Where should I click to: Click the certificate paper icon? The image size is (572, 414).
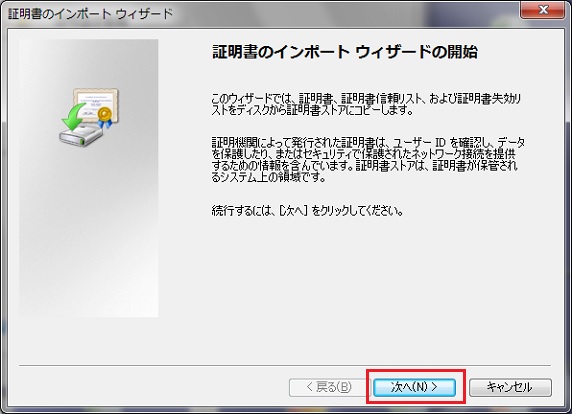coord(96,105)
